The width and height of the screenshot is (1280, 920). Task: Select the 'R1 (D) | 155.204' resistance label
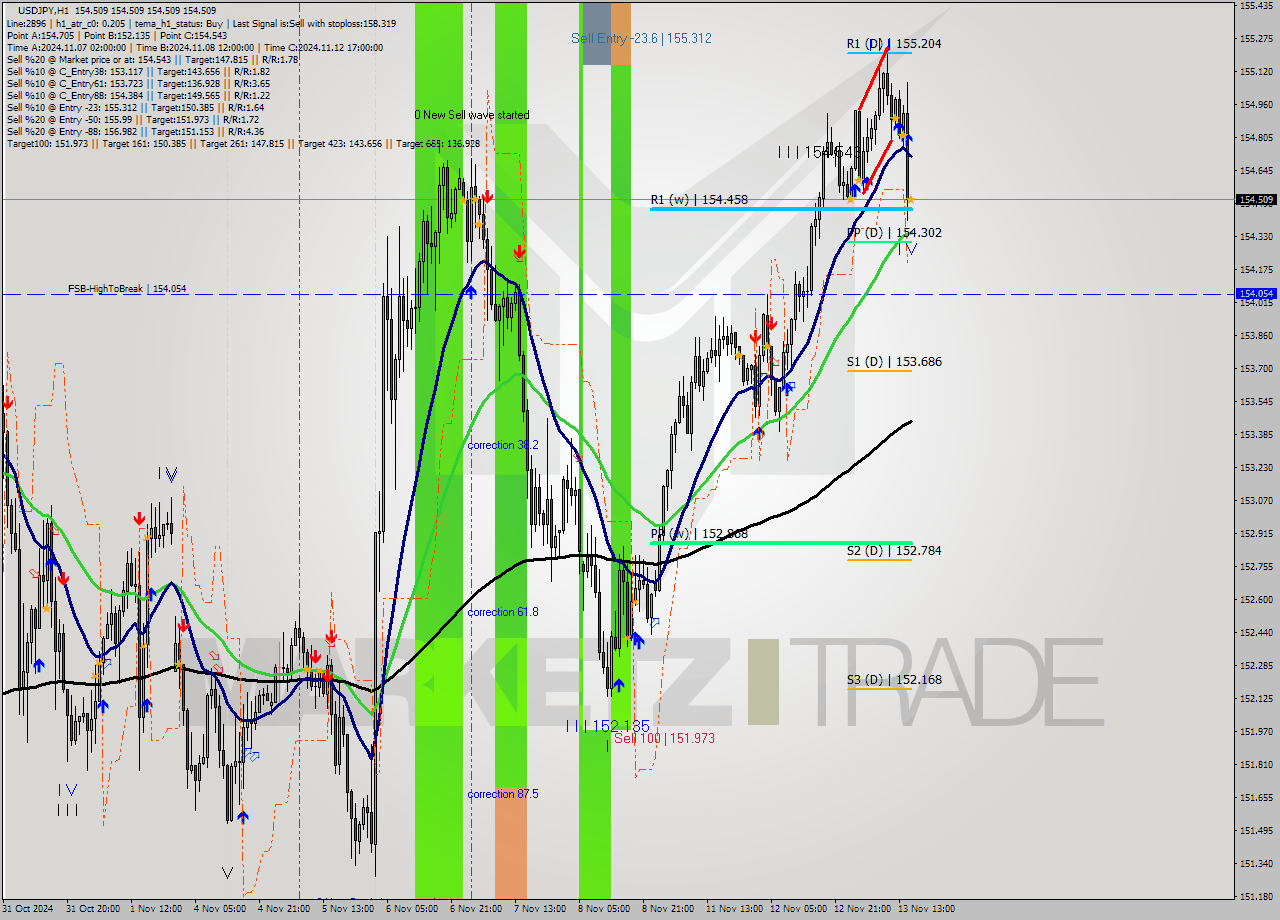coord(893,44)
